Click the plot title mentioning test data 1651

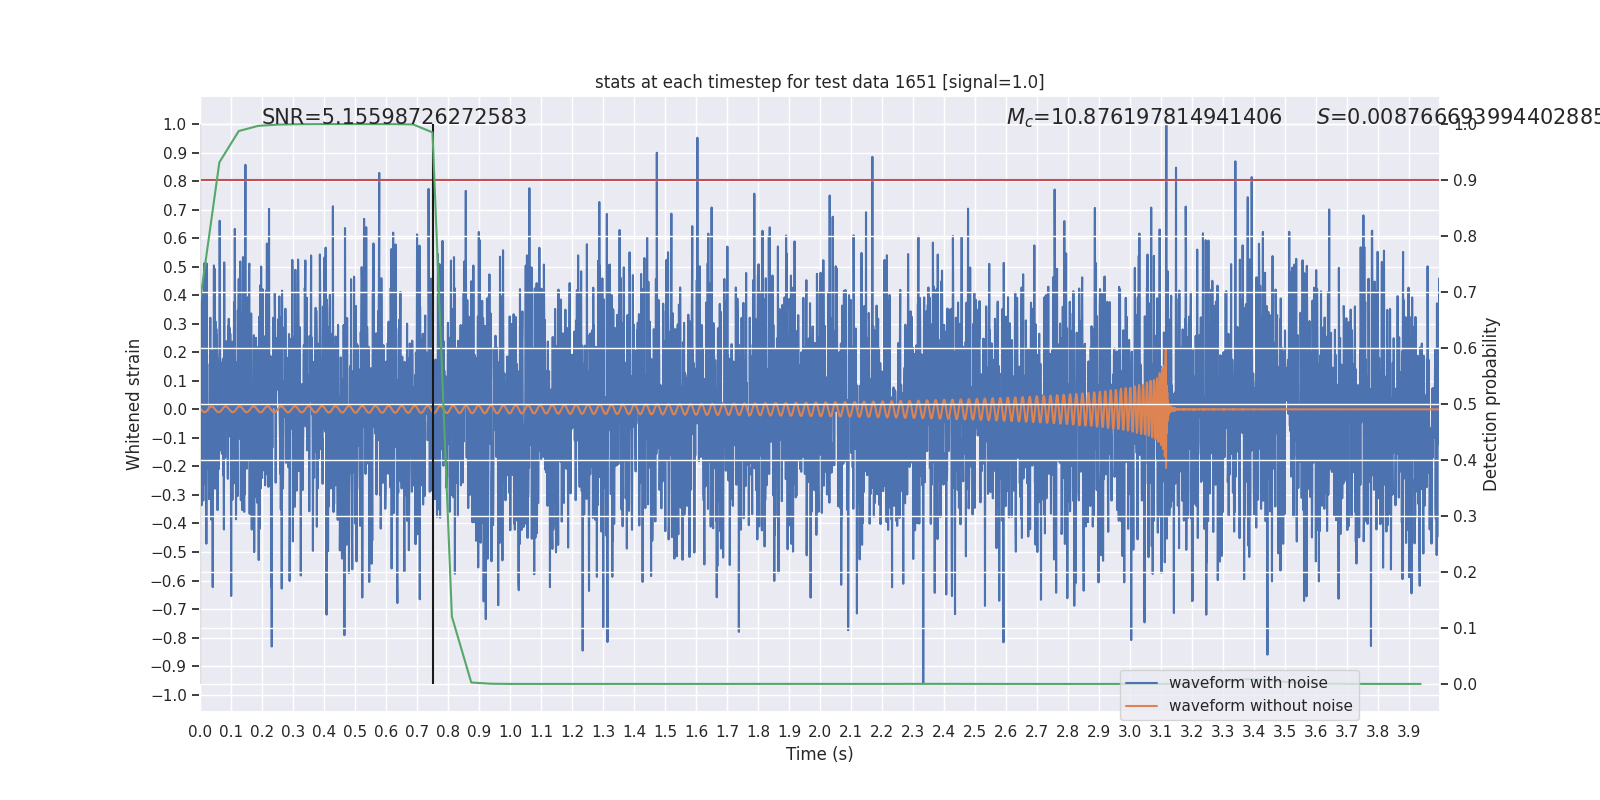pos(819,82)
